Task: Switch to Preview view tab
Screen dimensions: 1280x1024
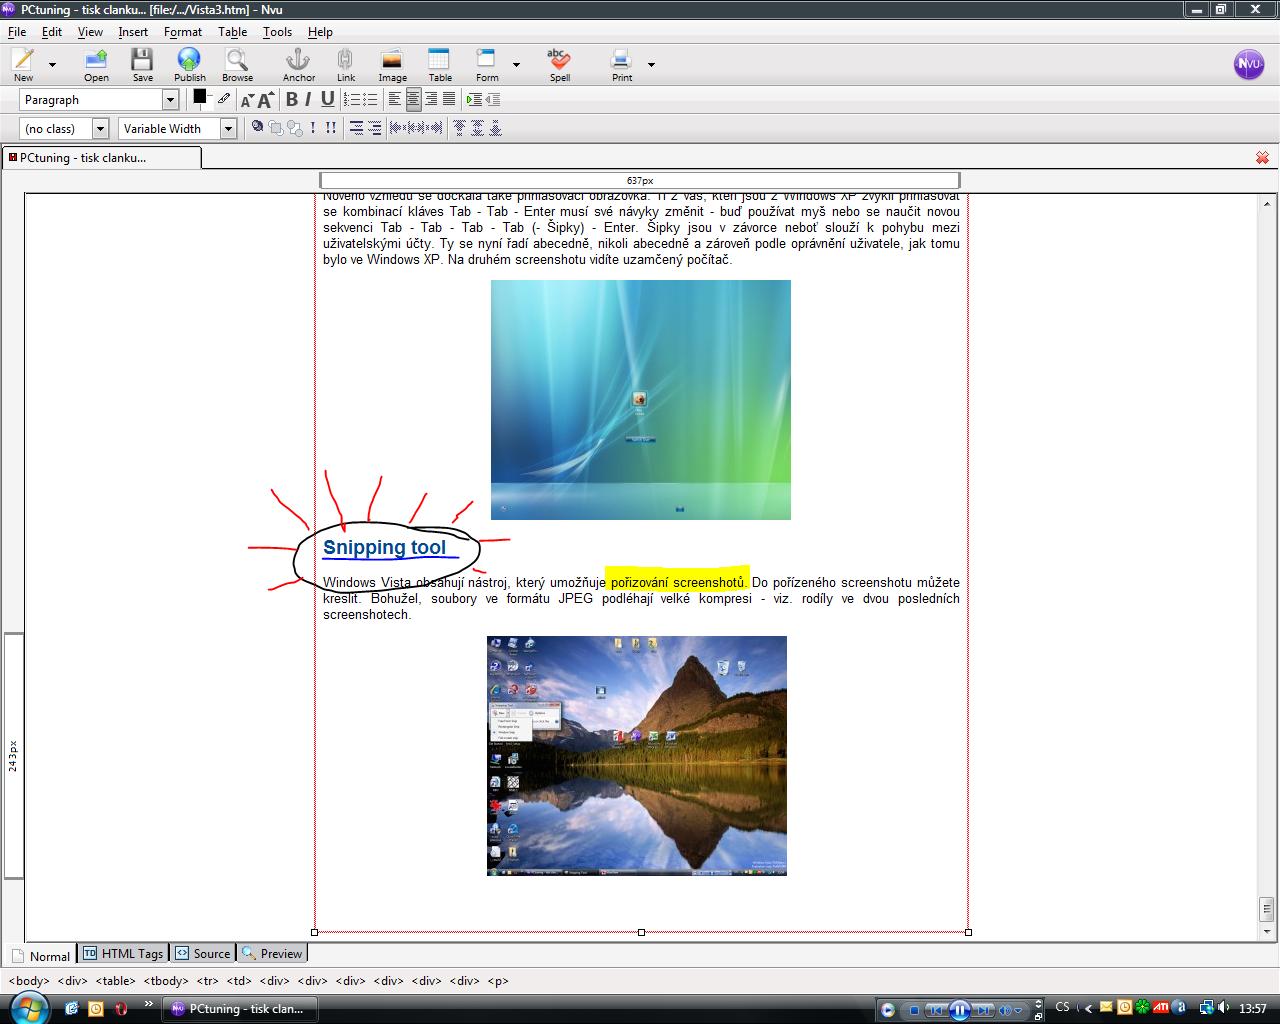Action: coord(272,953)
